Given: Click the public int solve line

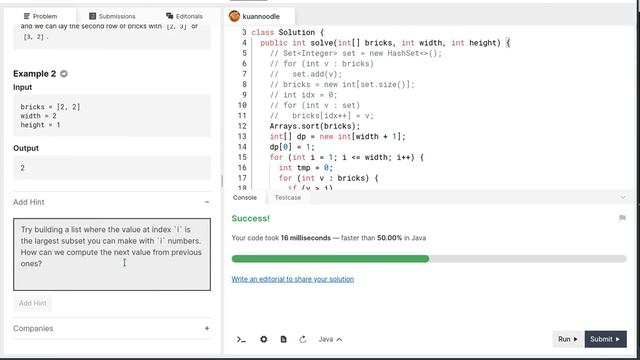Looking at the screenshot, I should [x=385, y=43].
